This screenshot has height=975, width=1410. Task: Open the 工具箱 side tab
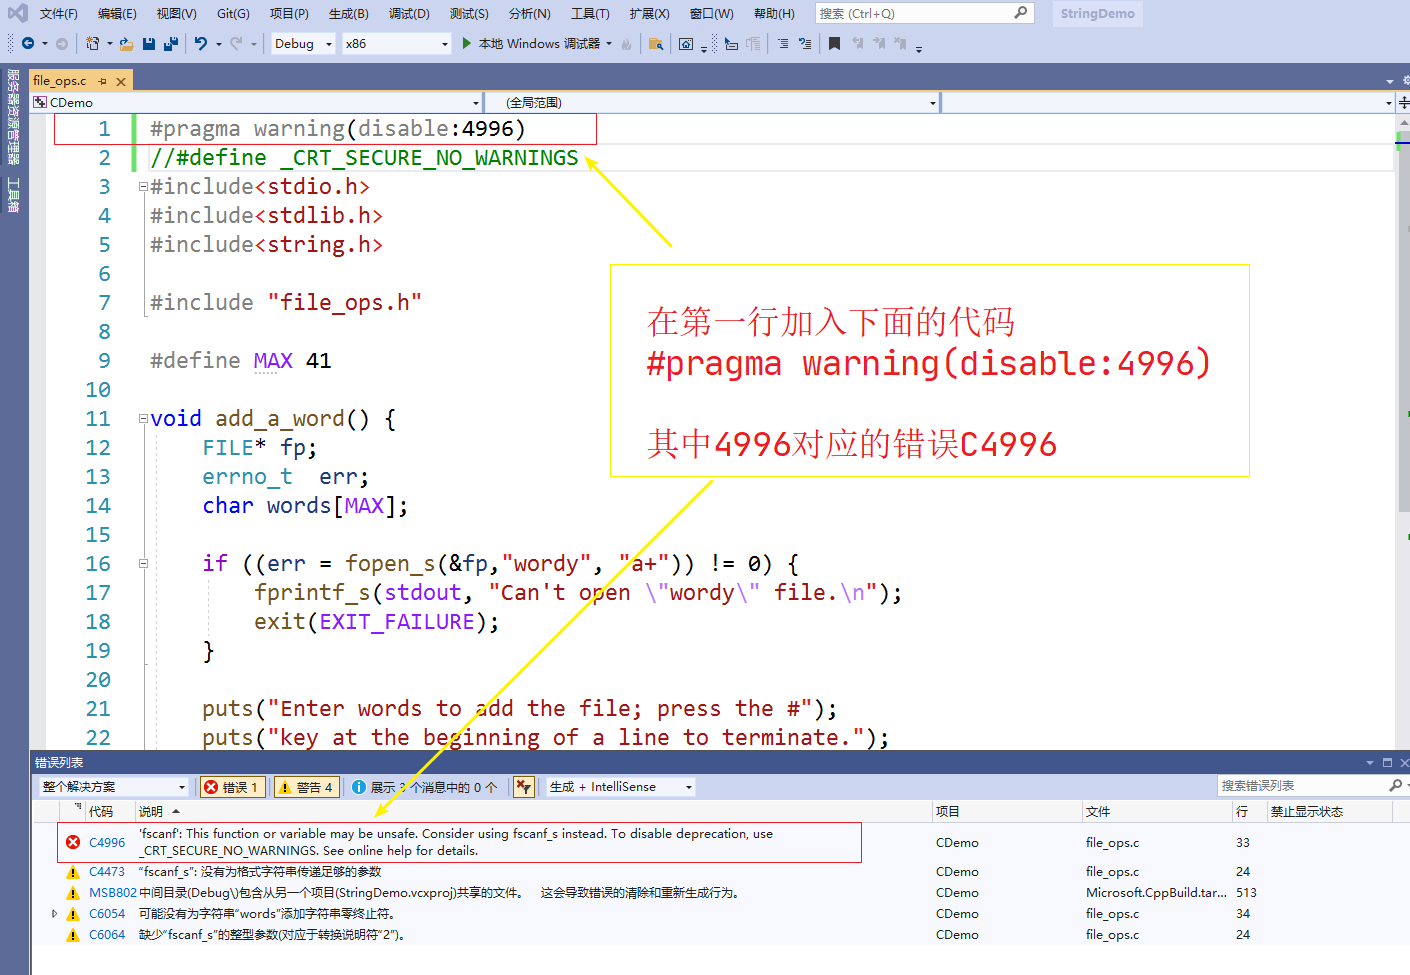[x=13, y=195]
